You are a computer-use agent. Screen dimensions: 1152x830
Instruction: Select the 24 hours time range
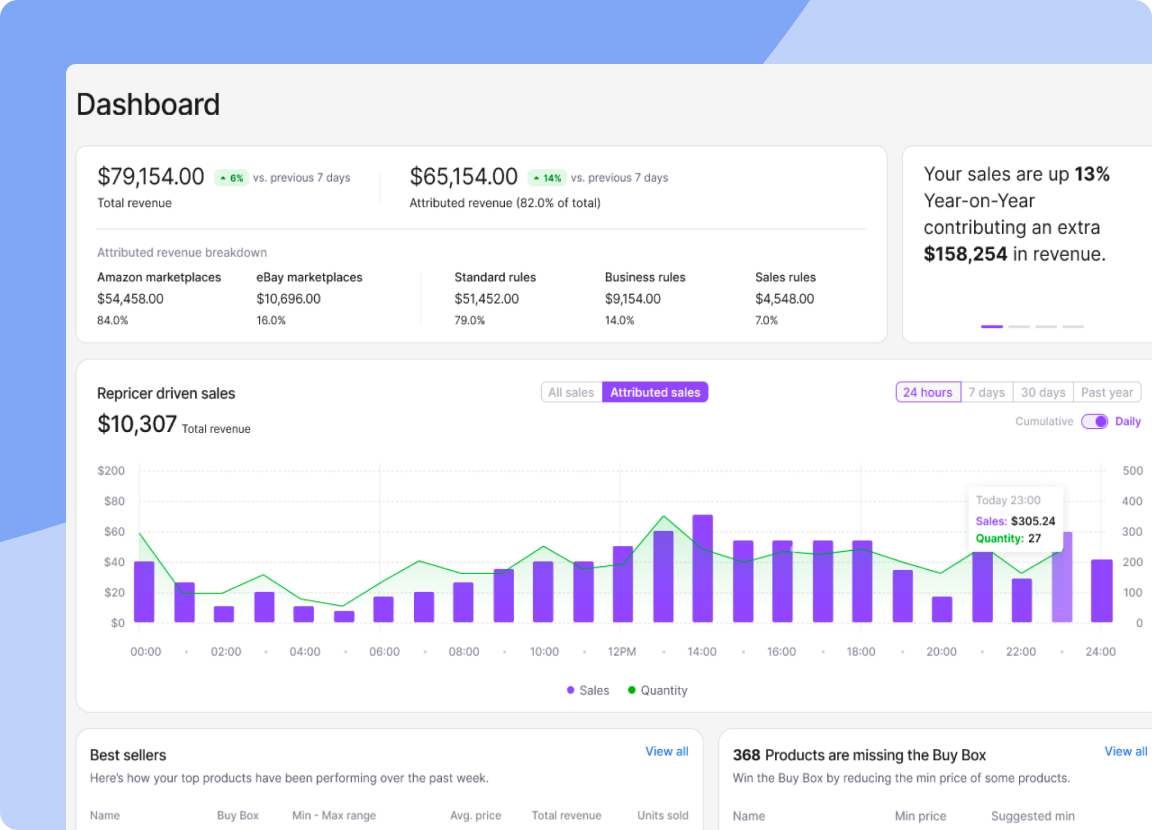pos(927,392)
